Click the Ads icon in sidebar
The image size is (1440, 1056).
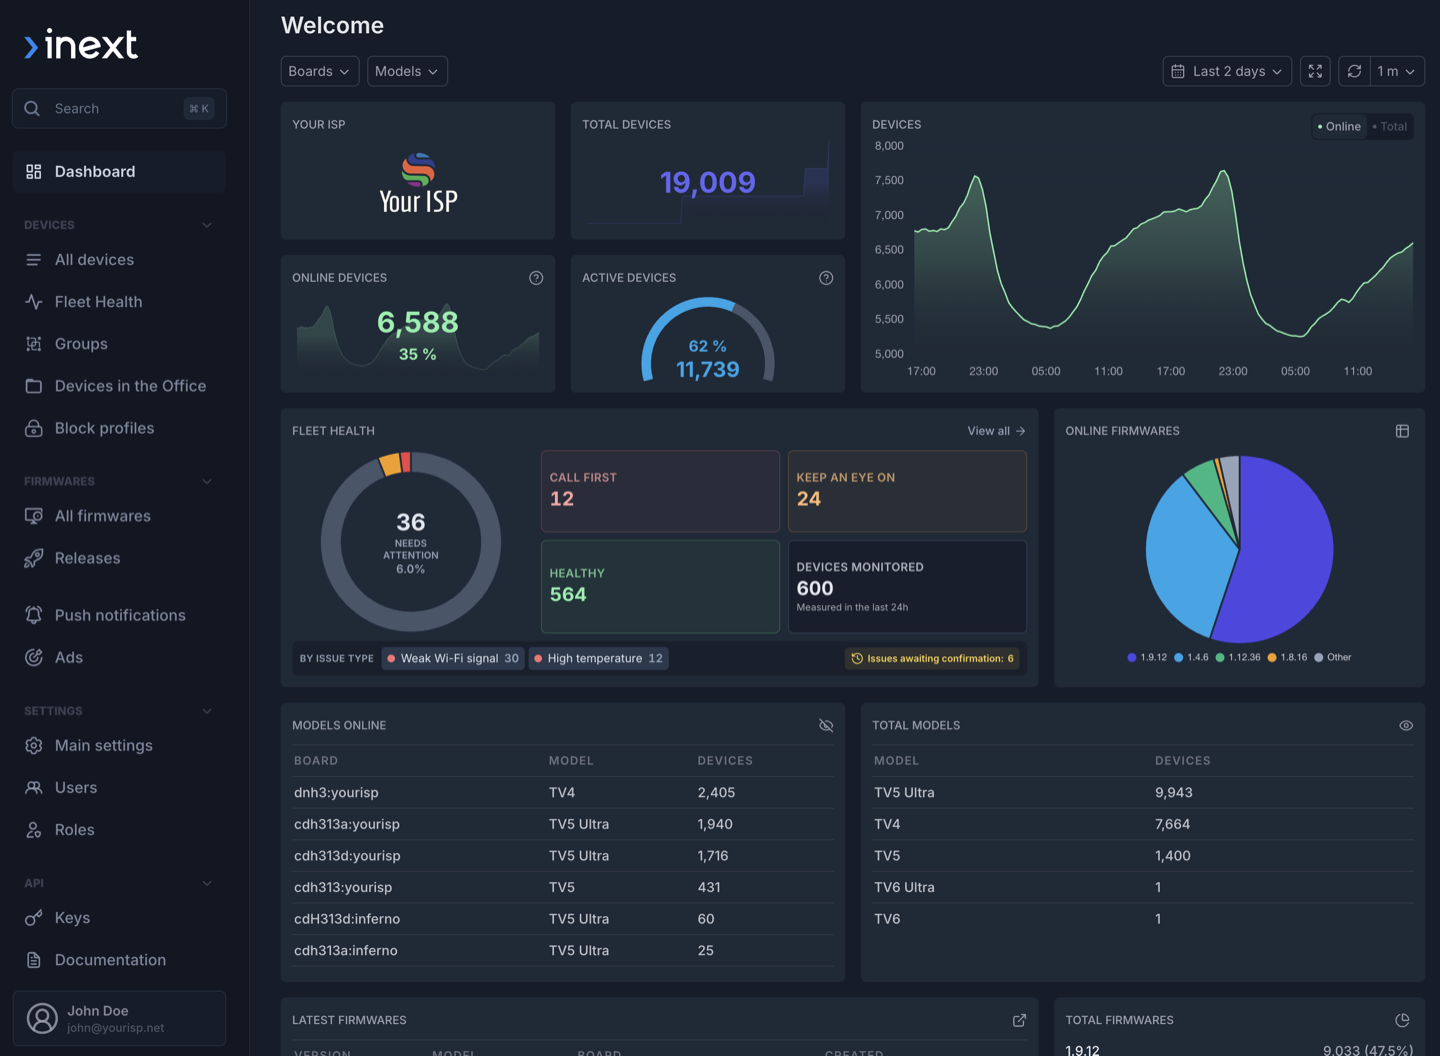(x=34, y=657)
